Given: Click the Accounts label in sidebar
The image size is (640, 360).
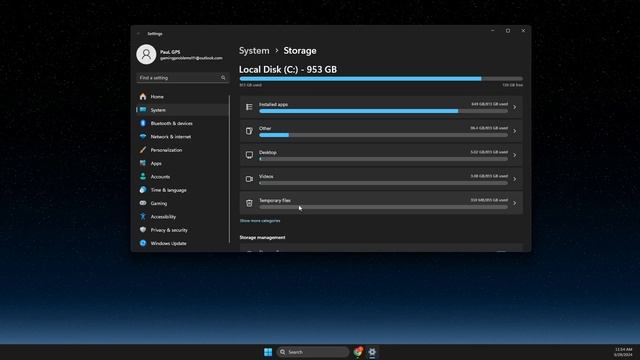Looking at the screenshot, I should point(160,177).
